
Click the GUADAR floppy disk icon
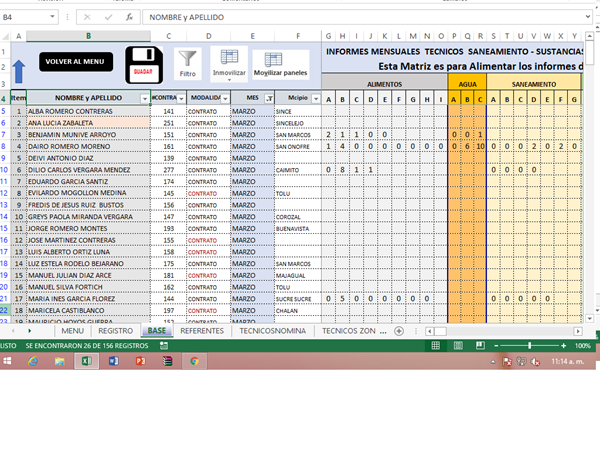pos(144,64)
